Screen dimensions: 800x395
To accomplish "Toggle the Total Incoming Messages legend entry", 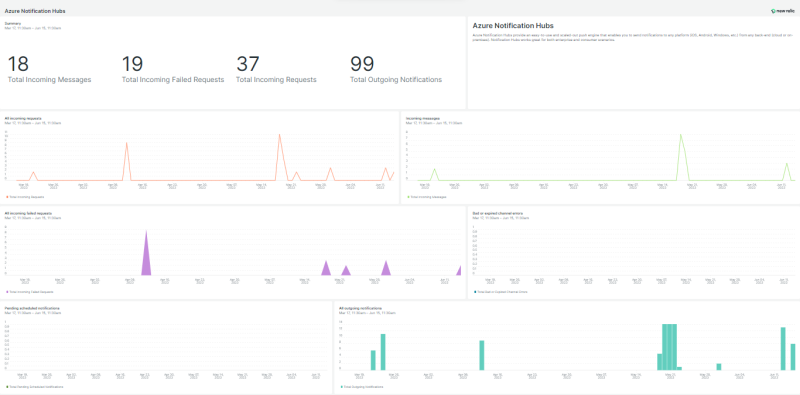I will tap(427, 196).
